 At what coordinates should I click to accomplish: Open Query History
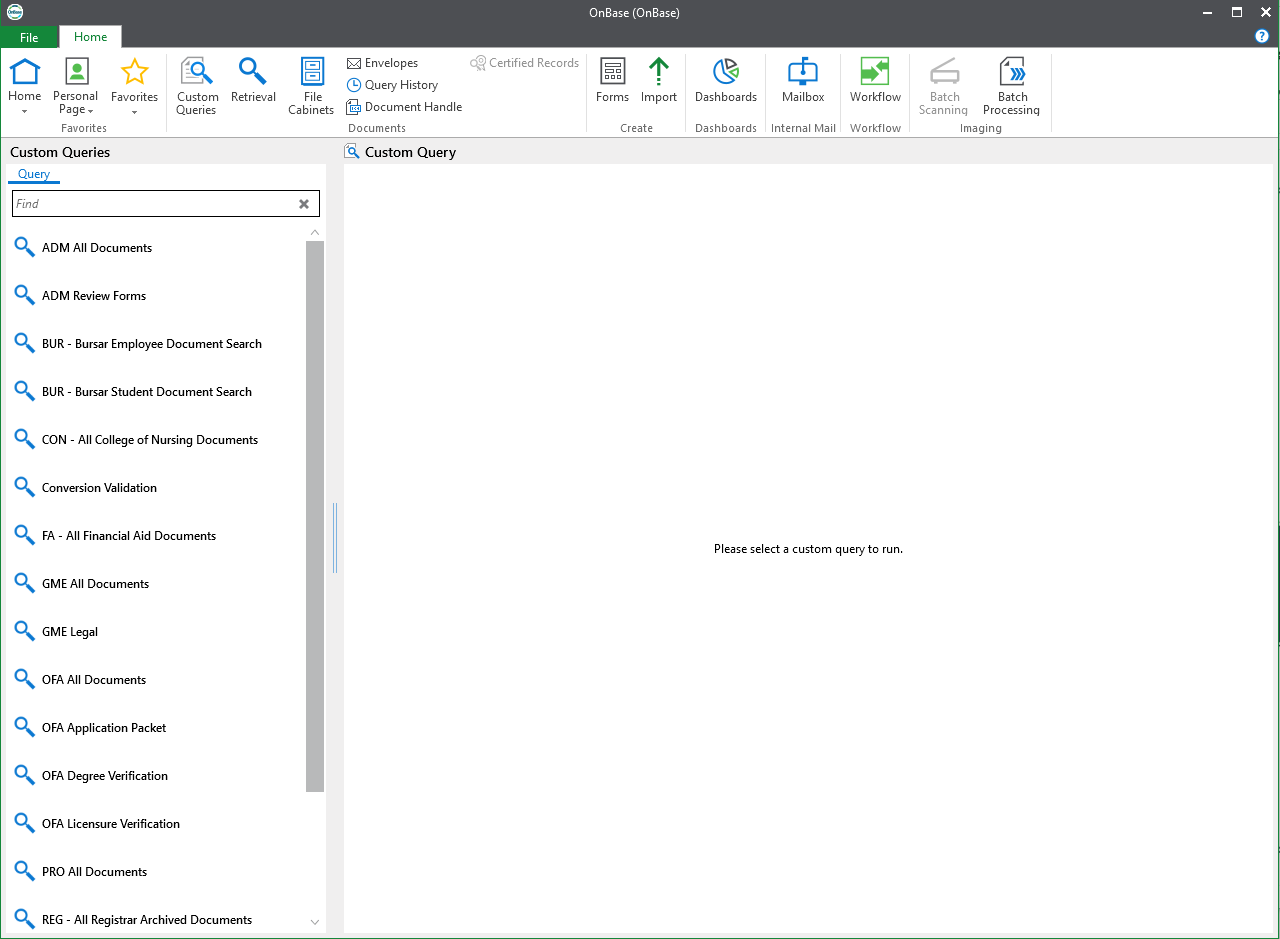[393, 85]
